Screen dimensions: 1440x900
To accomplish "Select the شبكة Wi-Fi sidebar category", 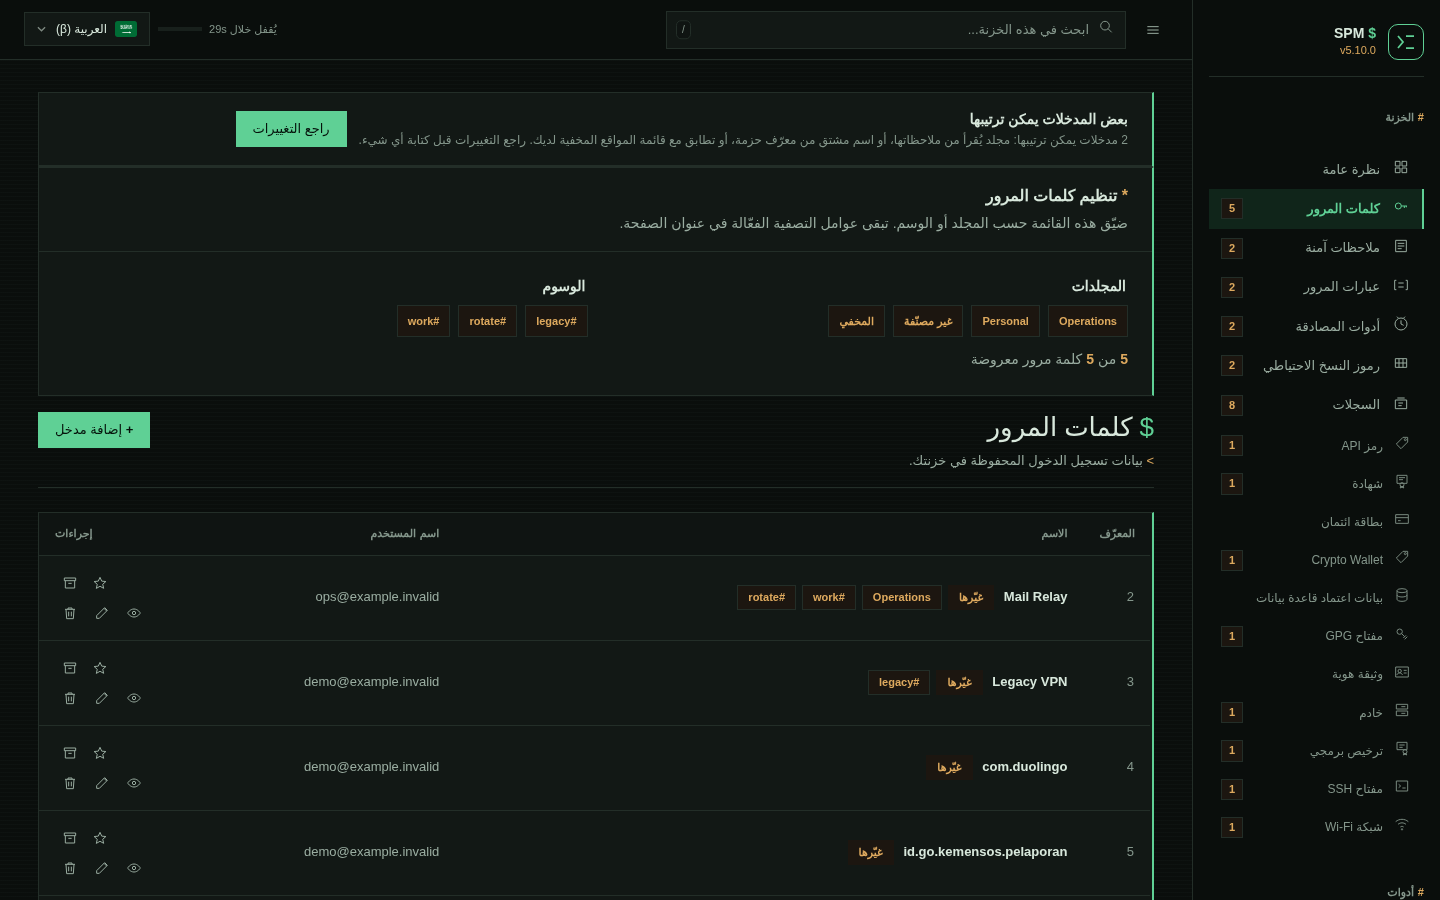I will click(x=1316, y=826).
